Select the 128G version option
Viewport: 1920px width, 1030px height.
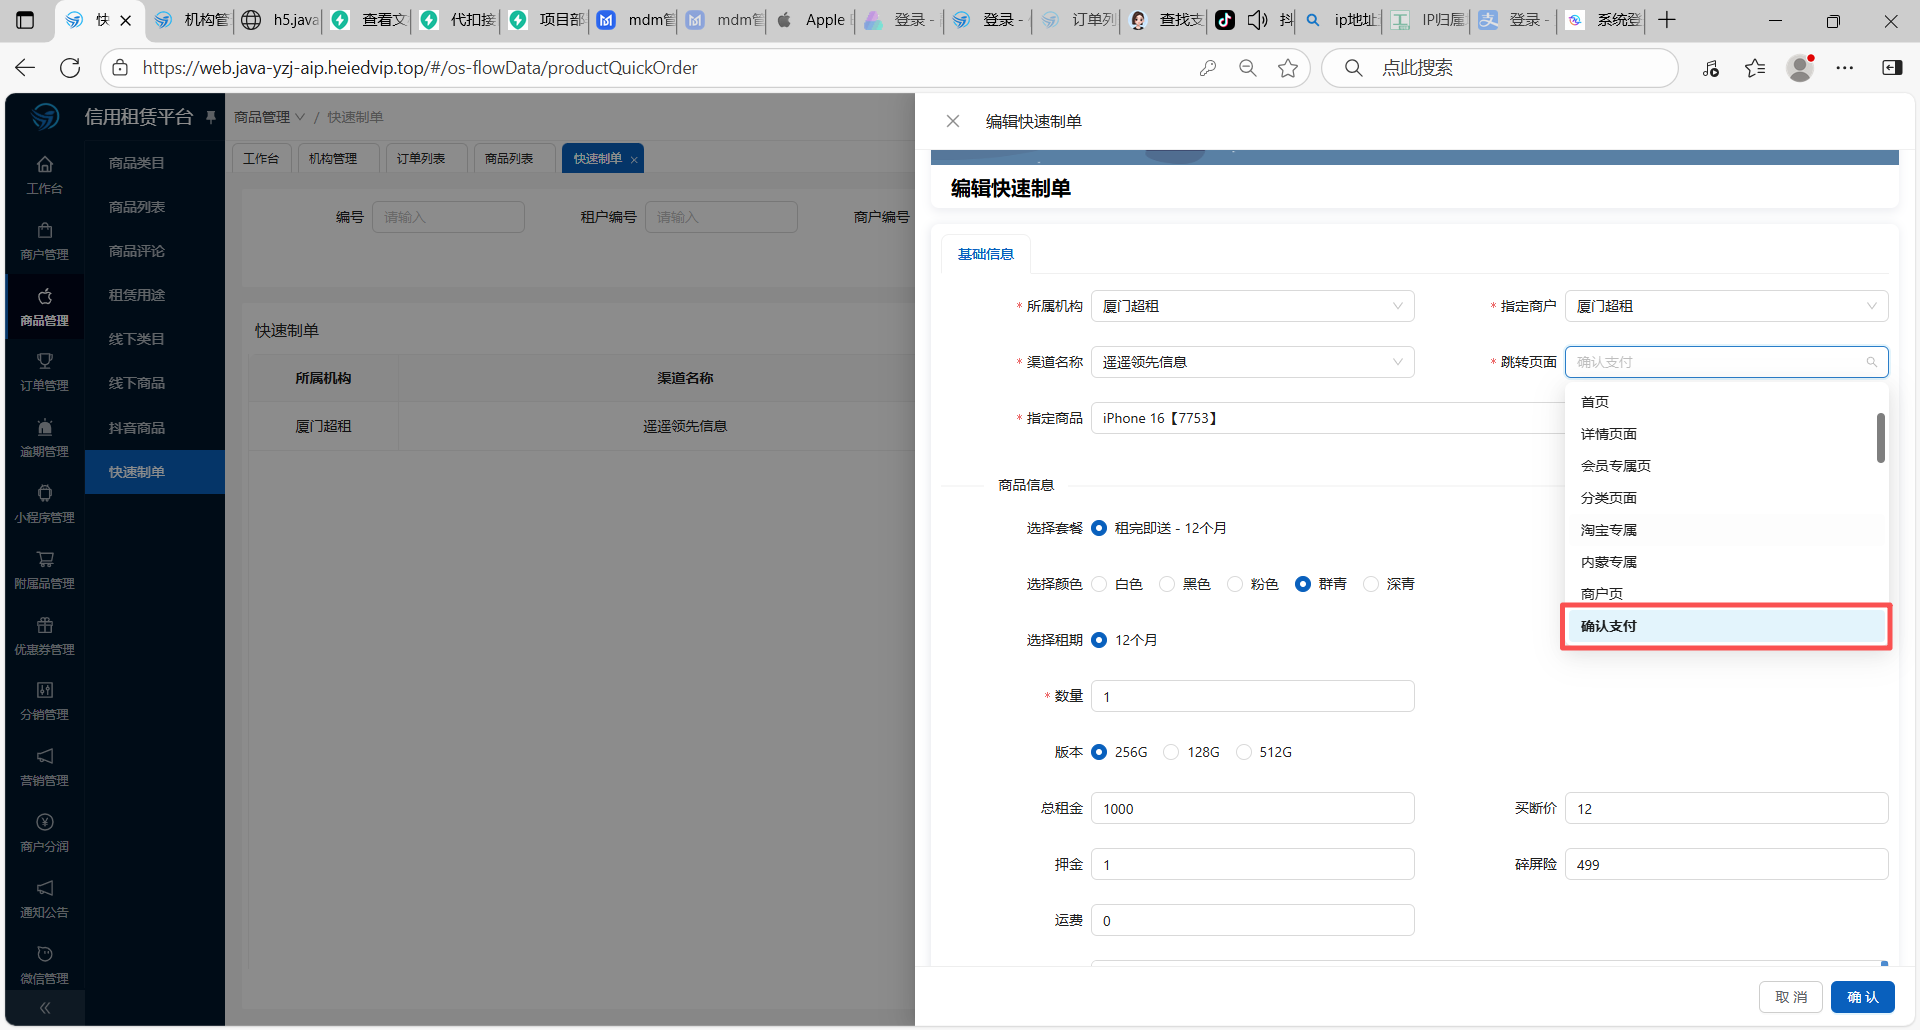(1171, 752)
